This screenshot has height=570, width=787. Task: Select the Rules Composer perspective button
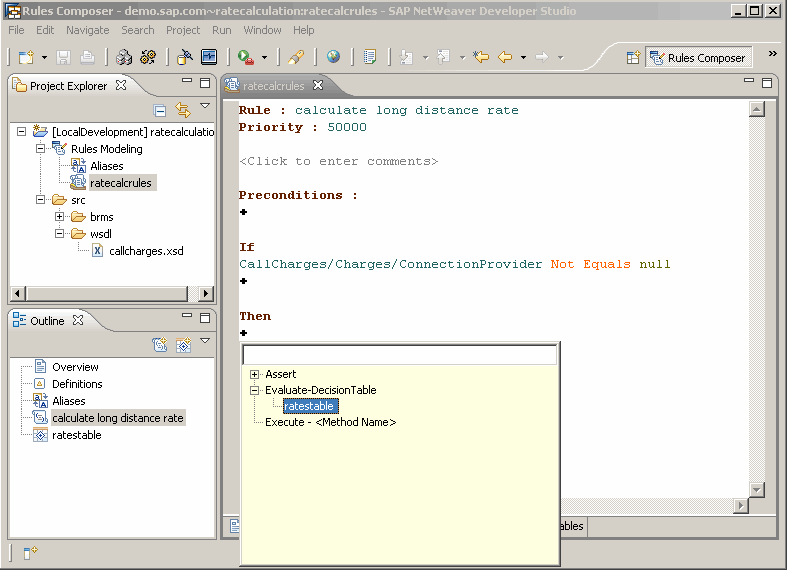pos(698,58)
